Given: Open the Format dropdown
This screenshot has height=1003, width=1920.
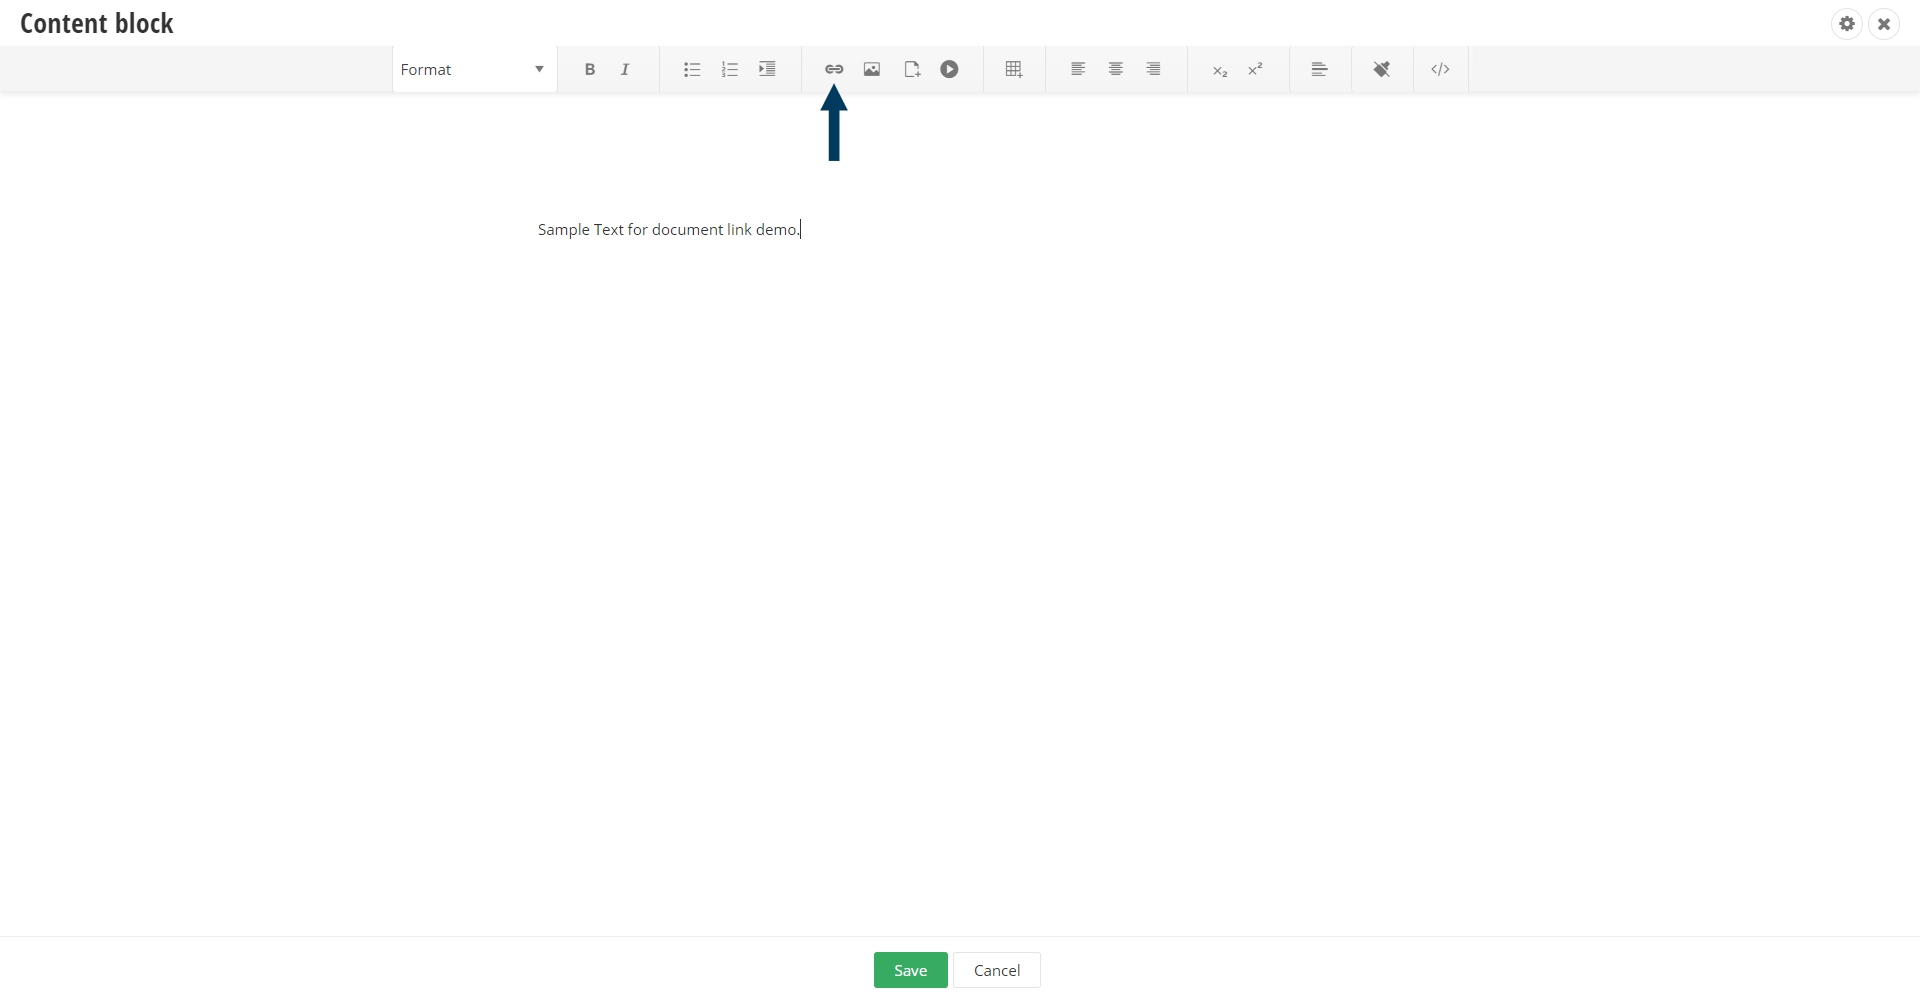Looking at the screenshot, I should point(474,69).
